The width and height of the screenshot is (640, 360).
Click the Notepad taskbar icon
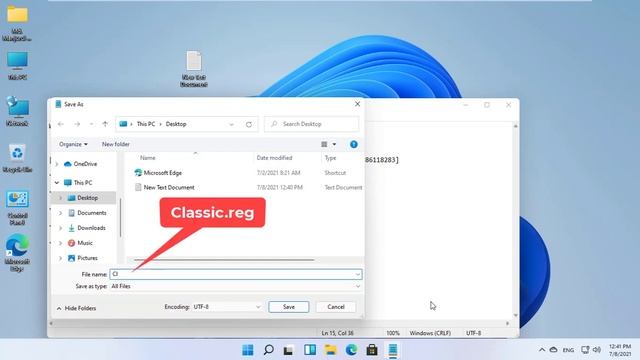pyautogui.click(x=393, y=350)
